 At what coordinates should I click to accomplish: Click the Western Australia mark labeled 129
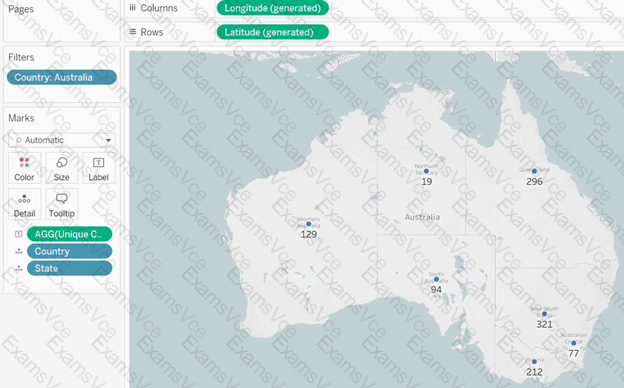pyautogui.click(x=308, y=224)
